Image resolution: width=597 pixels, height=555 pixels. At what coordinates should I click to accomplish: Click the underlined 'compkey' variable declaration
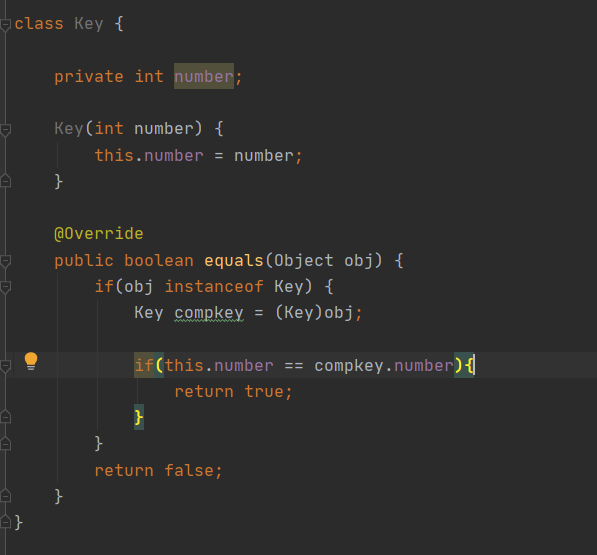pyautogui.click(x=209, y=313)
